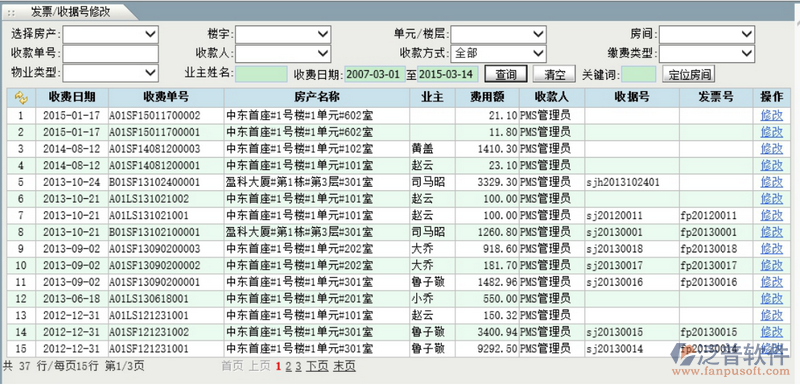Click the 下页 pagination link
Image resolution: width=800 pixels, height=387 pixels.
coord(317,366)
